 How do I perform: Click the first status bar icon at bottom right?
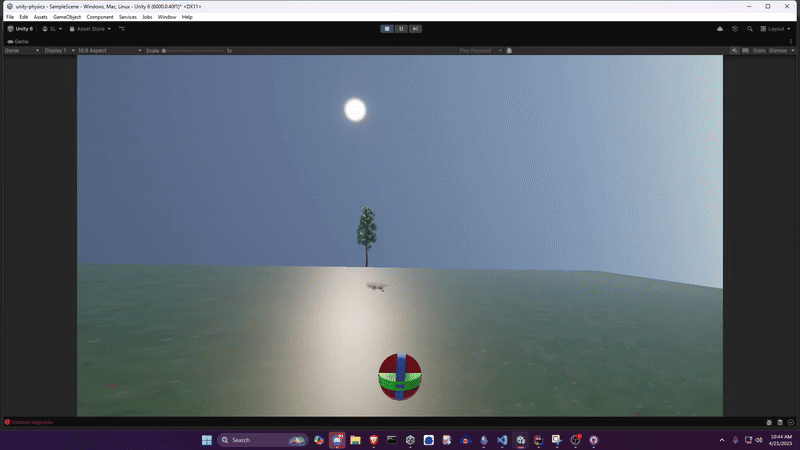click(x=769, y=422)
